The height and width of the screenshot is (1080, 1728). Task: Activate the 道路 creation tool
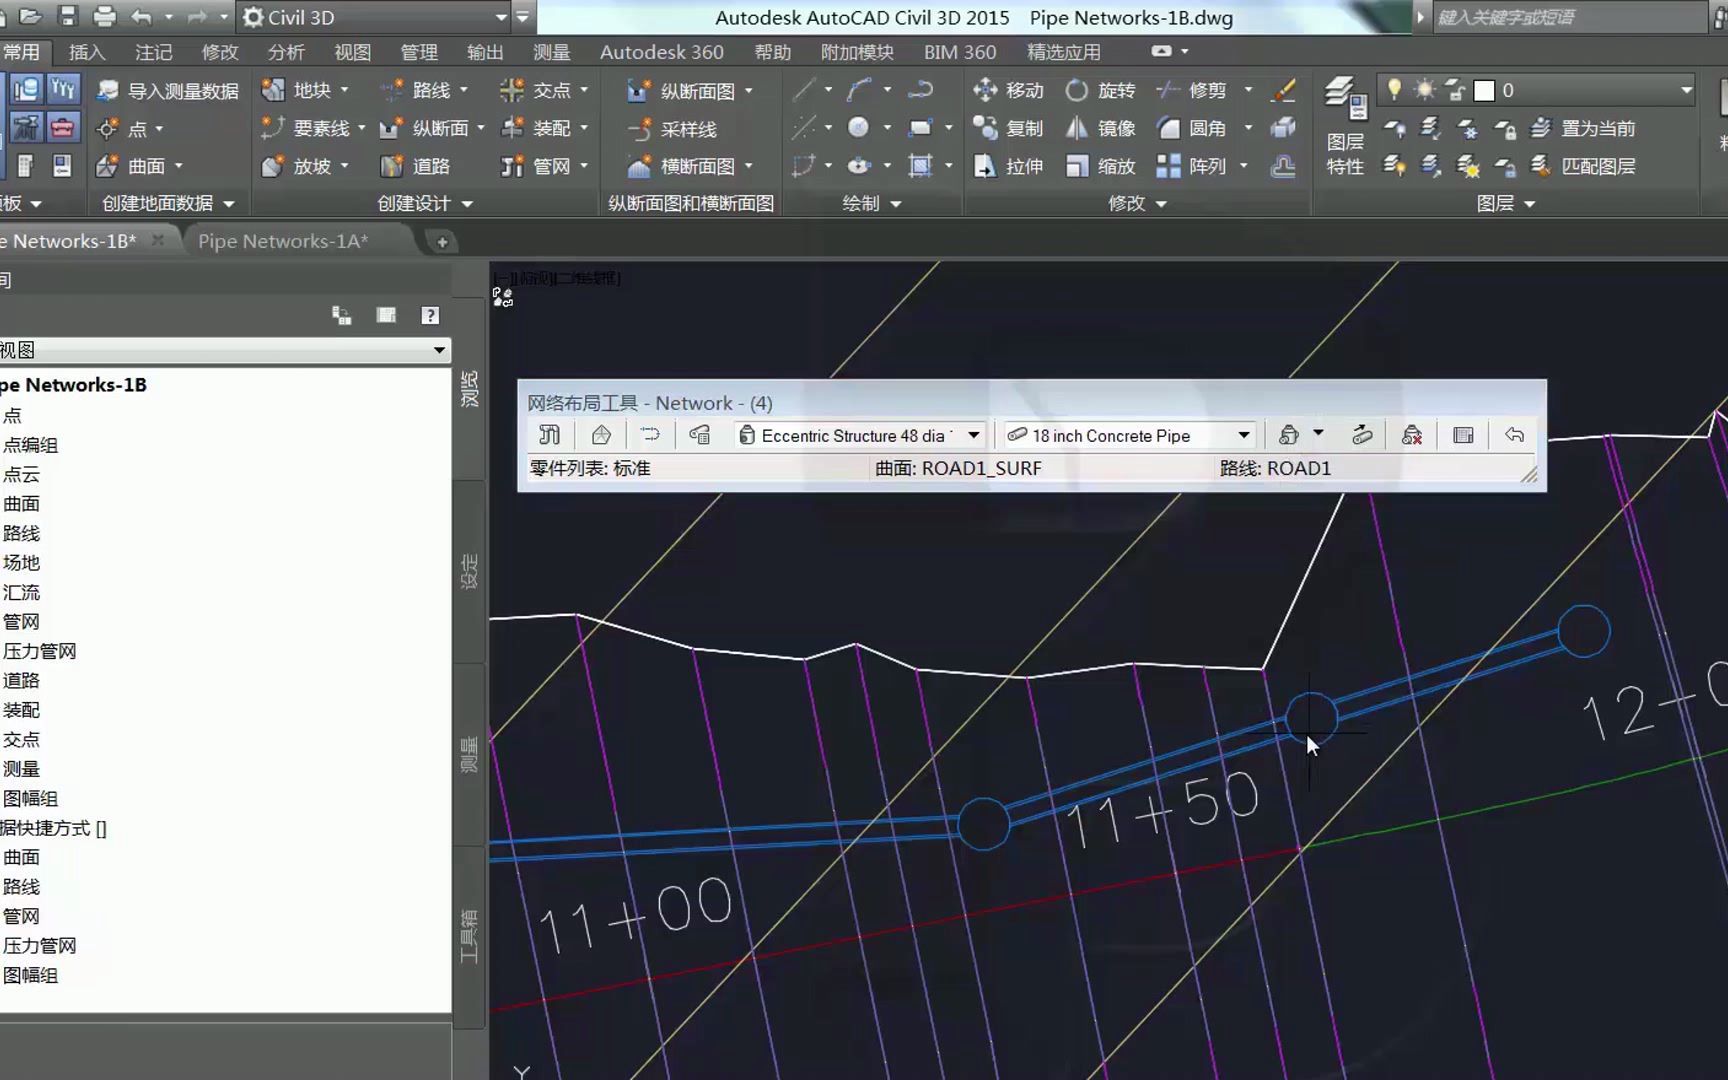tap(424, 166)
